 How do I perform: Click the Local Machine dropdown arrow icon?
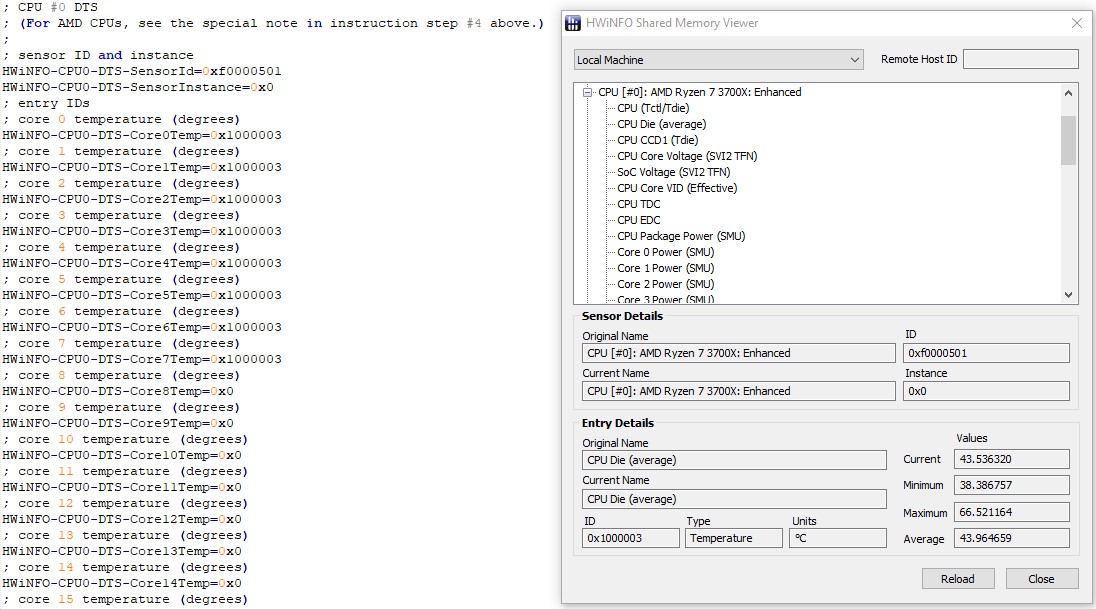tap(856, 59)
